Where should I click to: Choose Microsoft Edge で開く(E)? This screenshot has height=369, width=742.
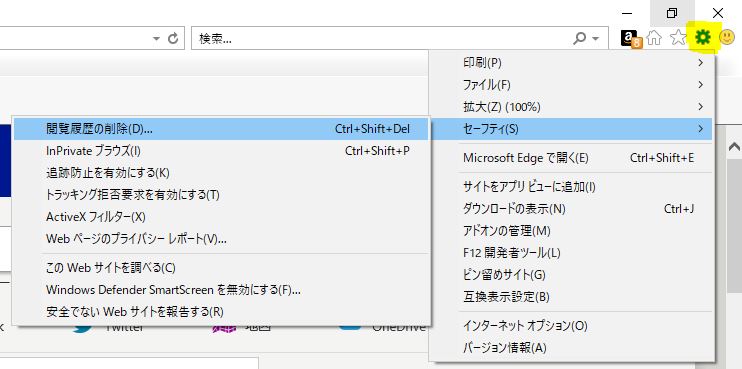[x=573, y=158]
